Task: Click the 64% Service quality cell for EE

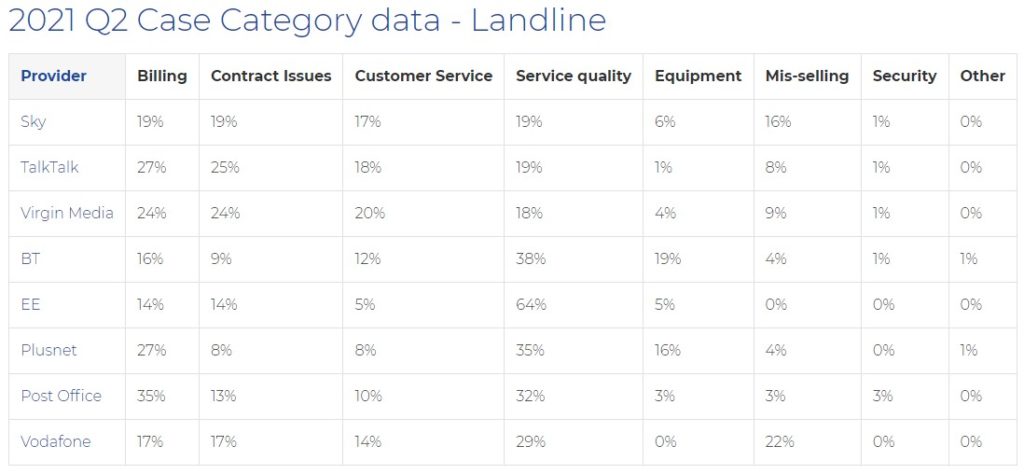Action: coord(531,304)
